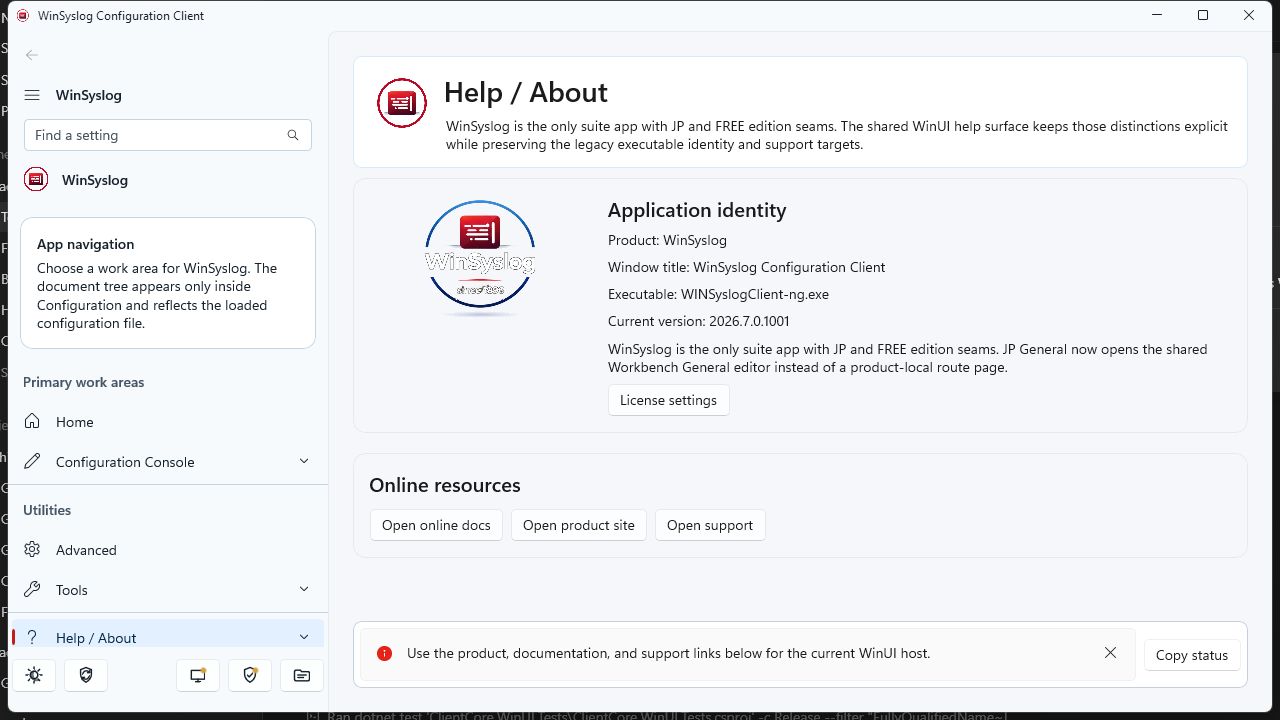Expand the Configuration Console chevron
1280x720 pixels.
tap(304, 461)
